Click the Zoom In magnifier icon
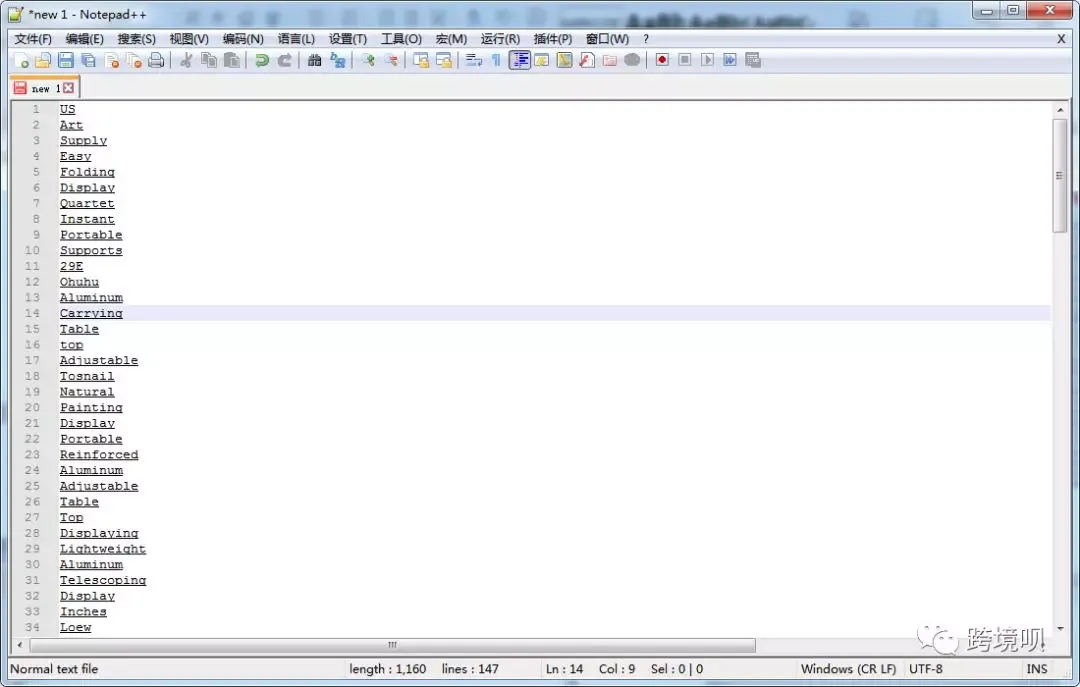The height and width of the screenshot is (687, 1080). click(x=368, y=61)
